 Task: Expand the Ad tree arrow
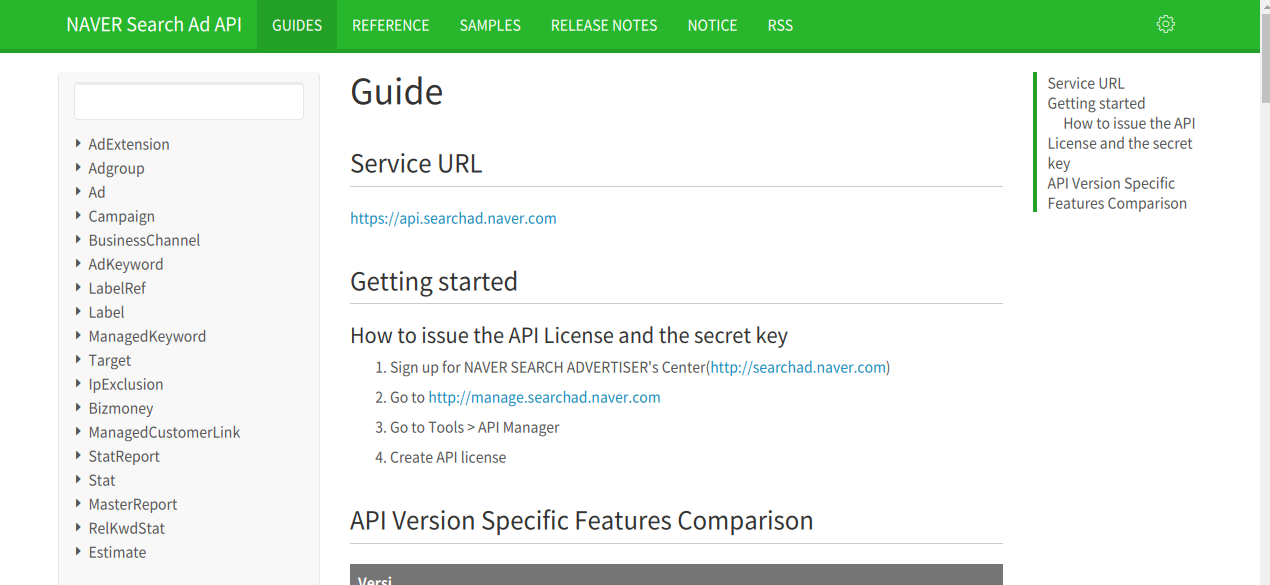coord(78,191)
